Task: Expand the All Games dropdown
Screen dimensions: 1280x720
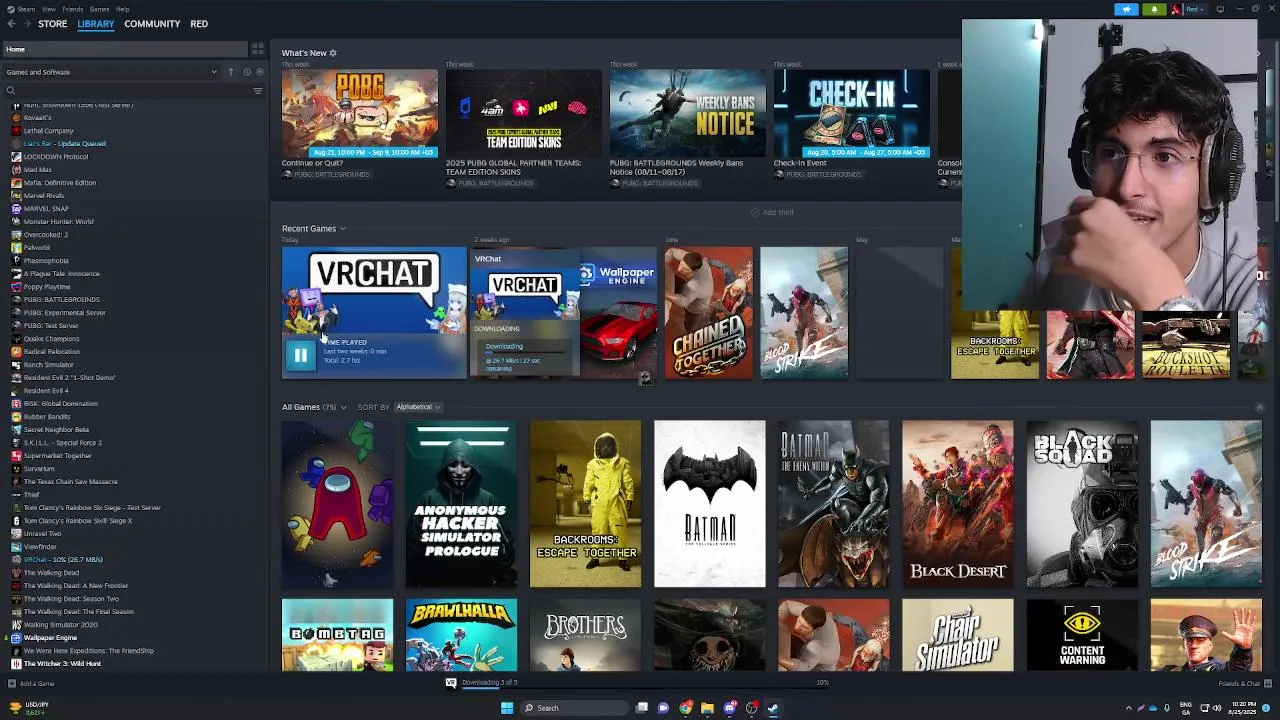Action: tap(343, 407)
